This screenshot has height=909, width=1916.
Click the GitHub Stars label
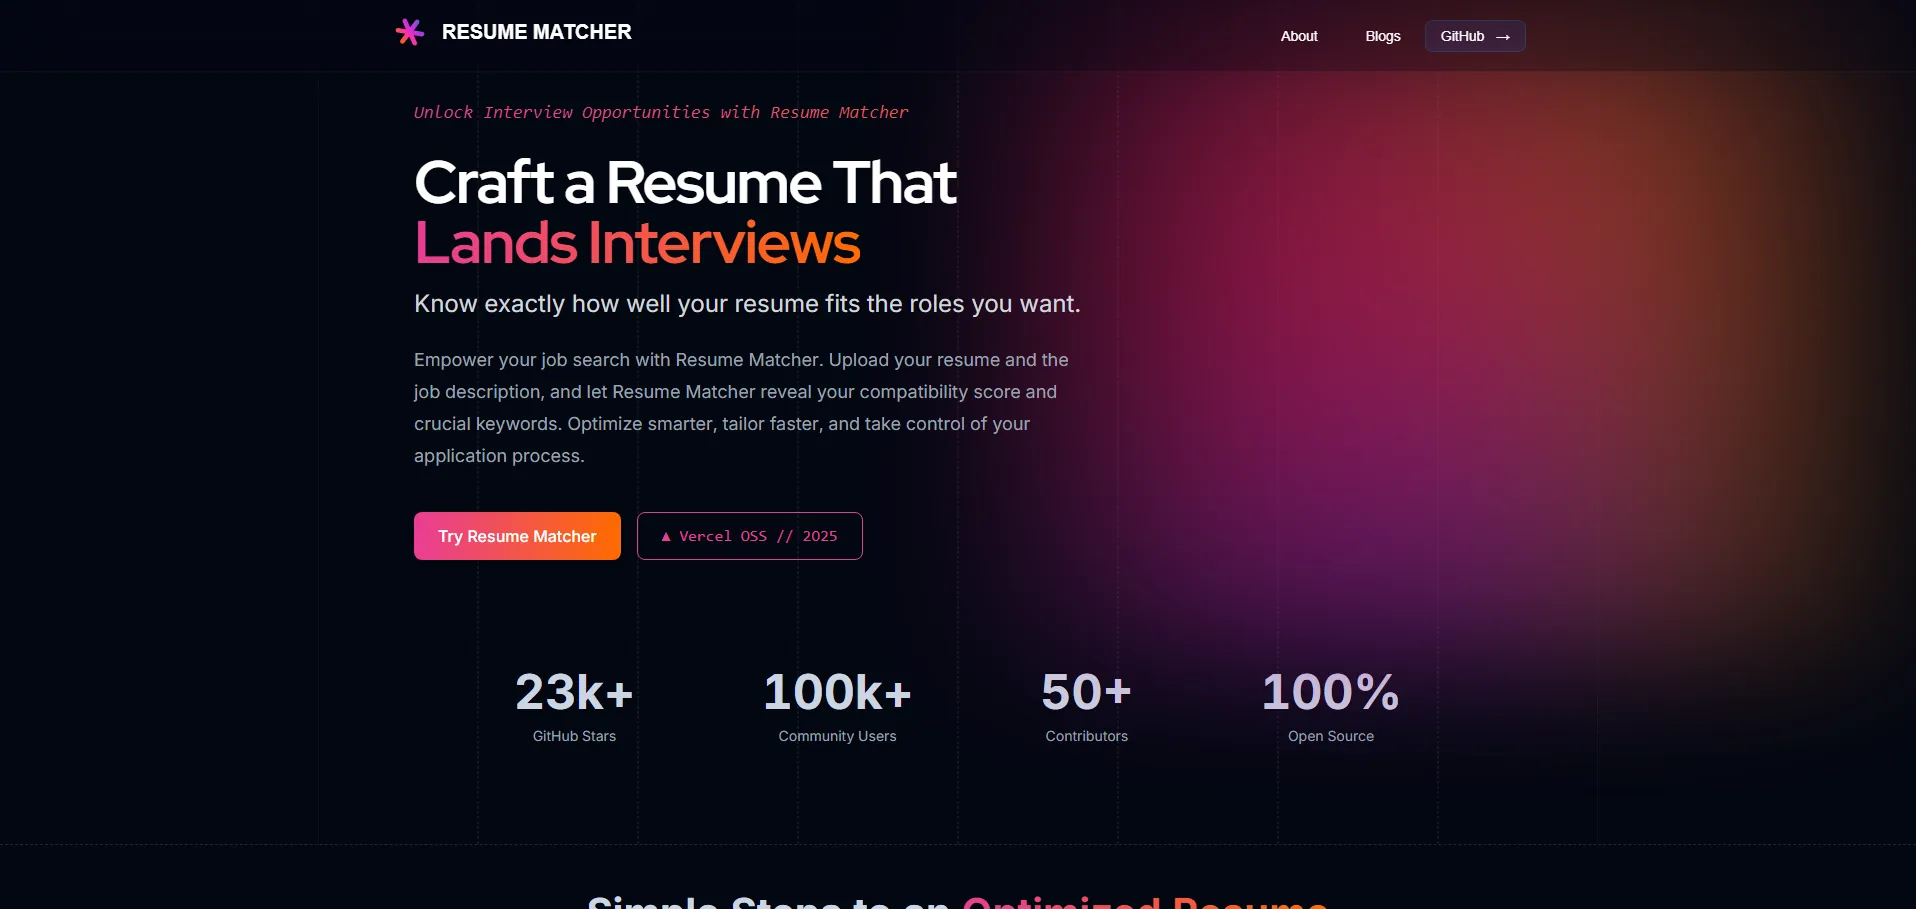click(x=574, y=736)
